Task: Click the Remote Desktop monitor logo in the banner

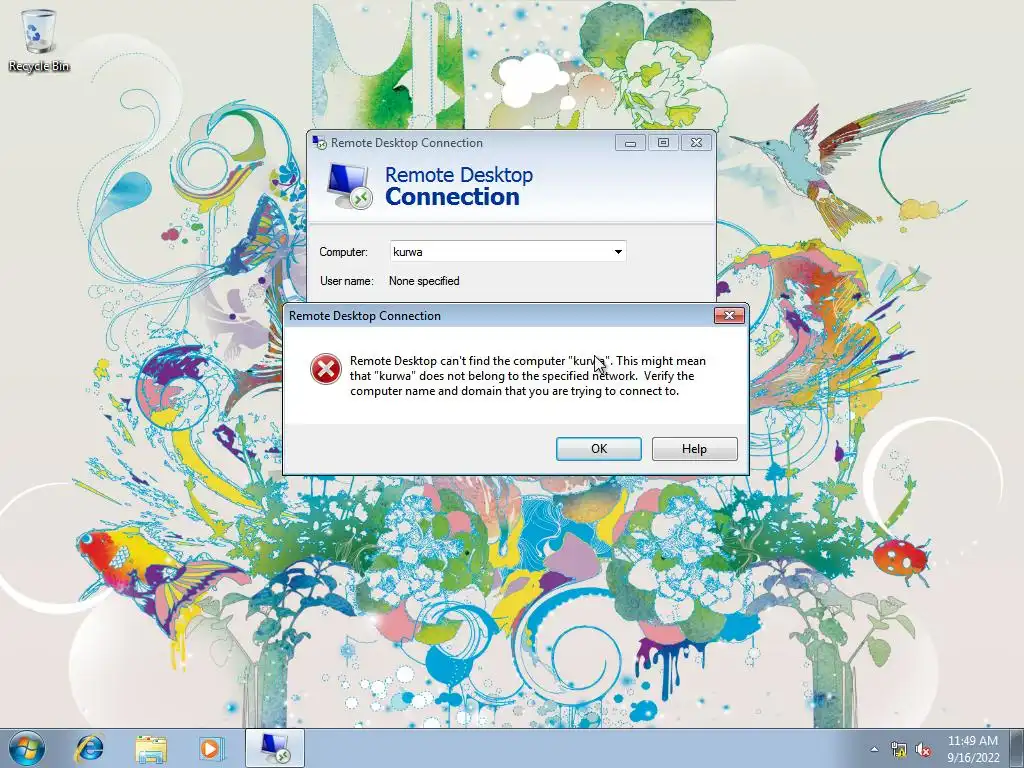Action: 349,186
